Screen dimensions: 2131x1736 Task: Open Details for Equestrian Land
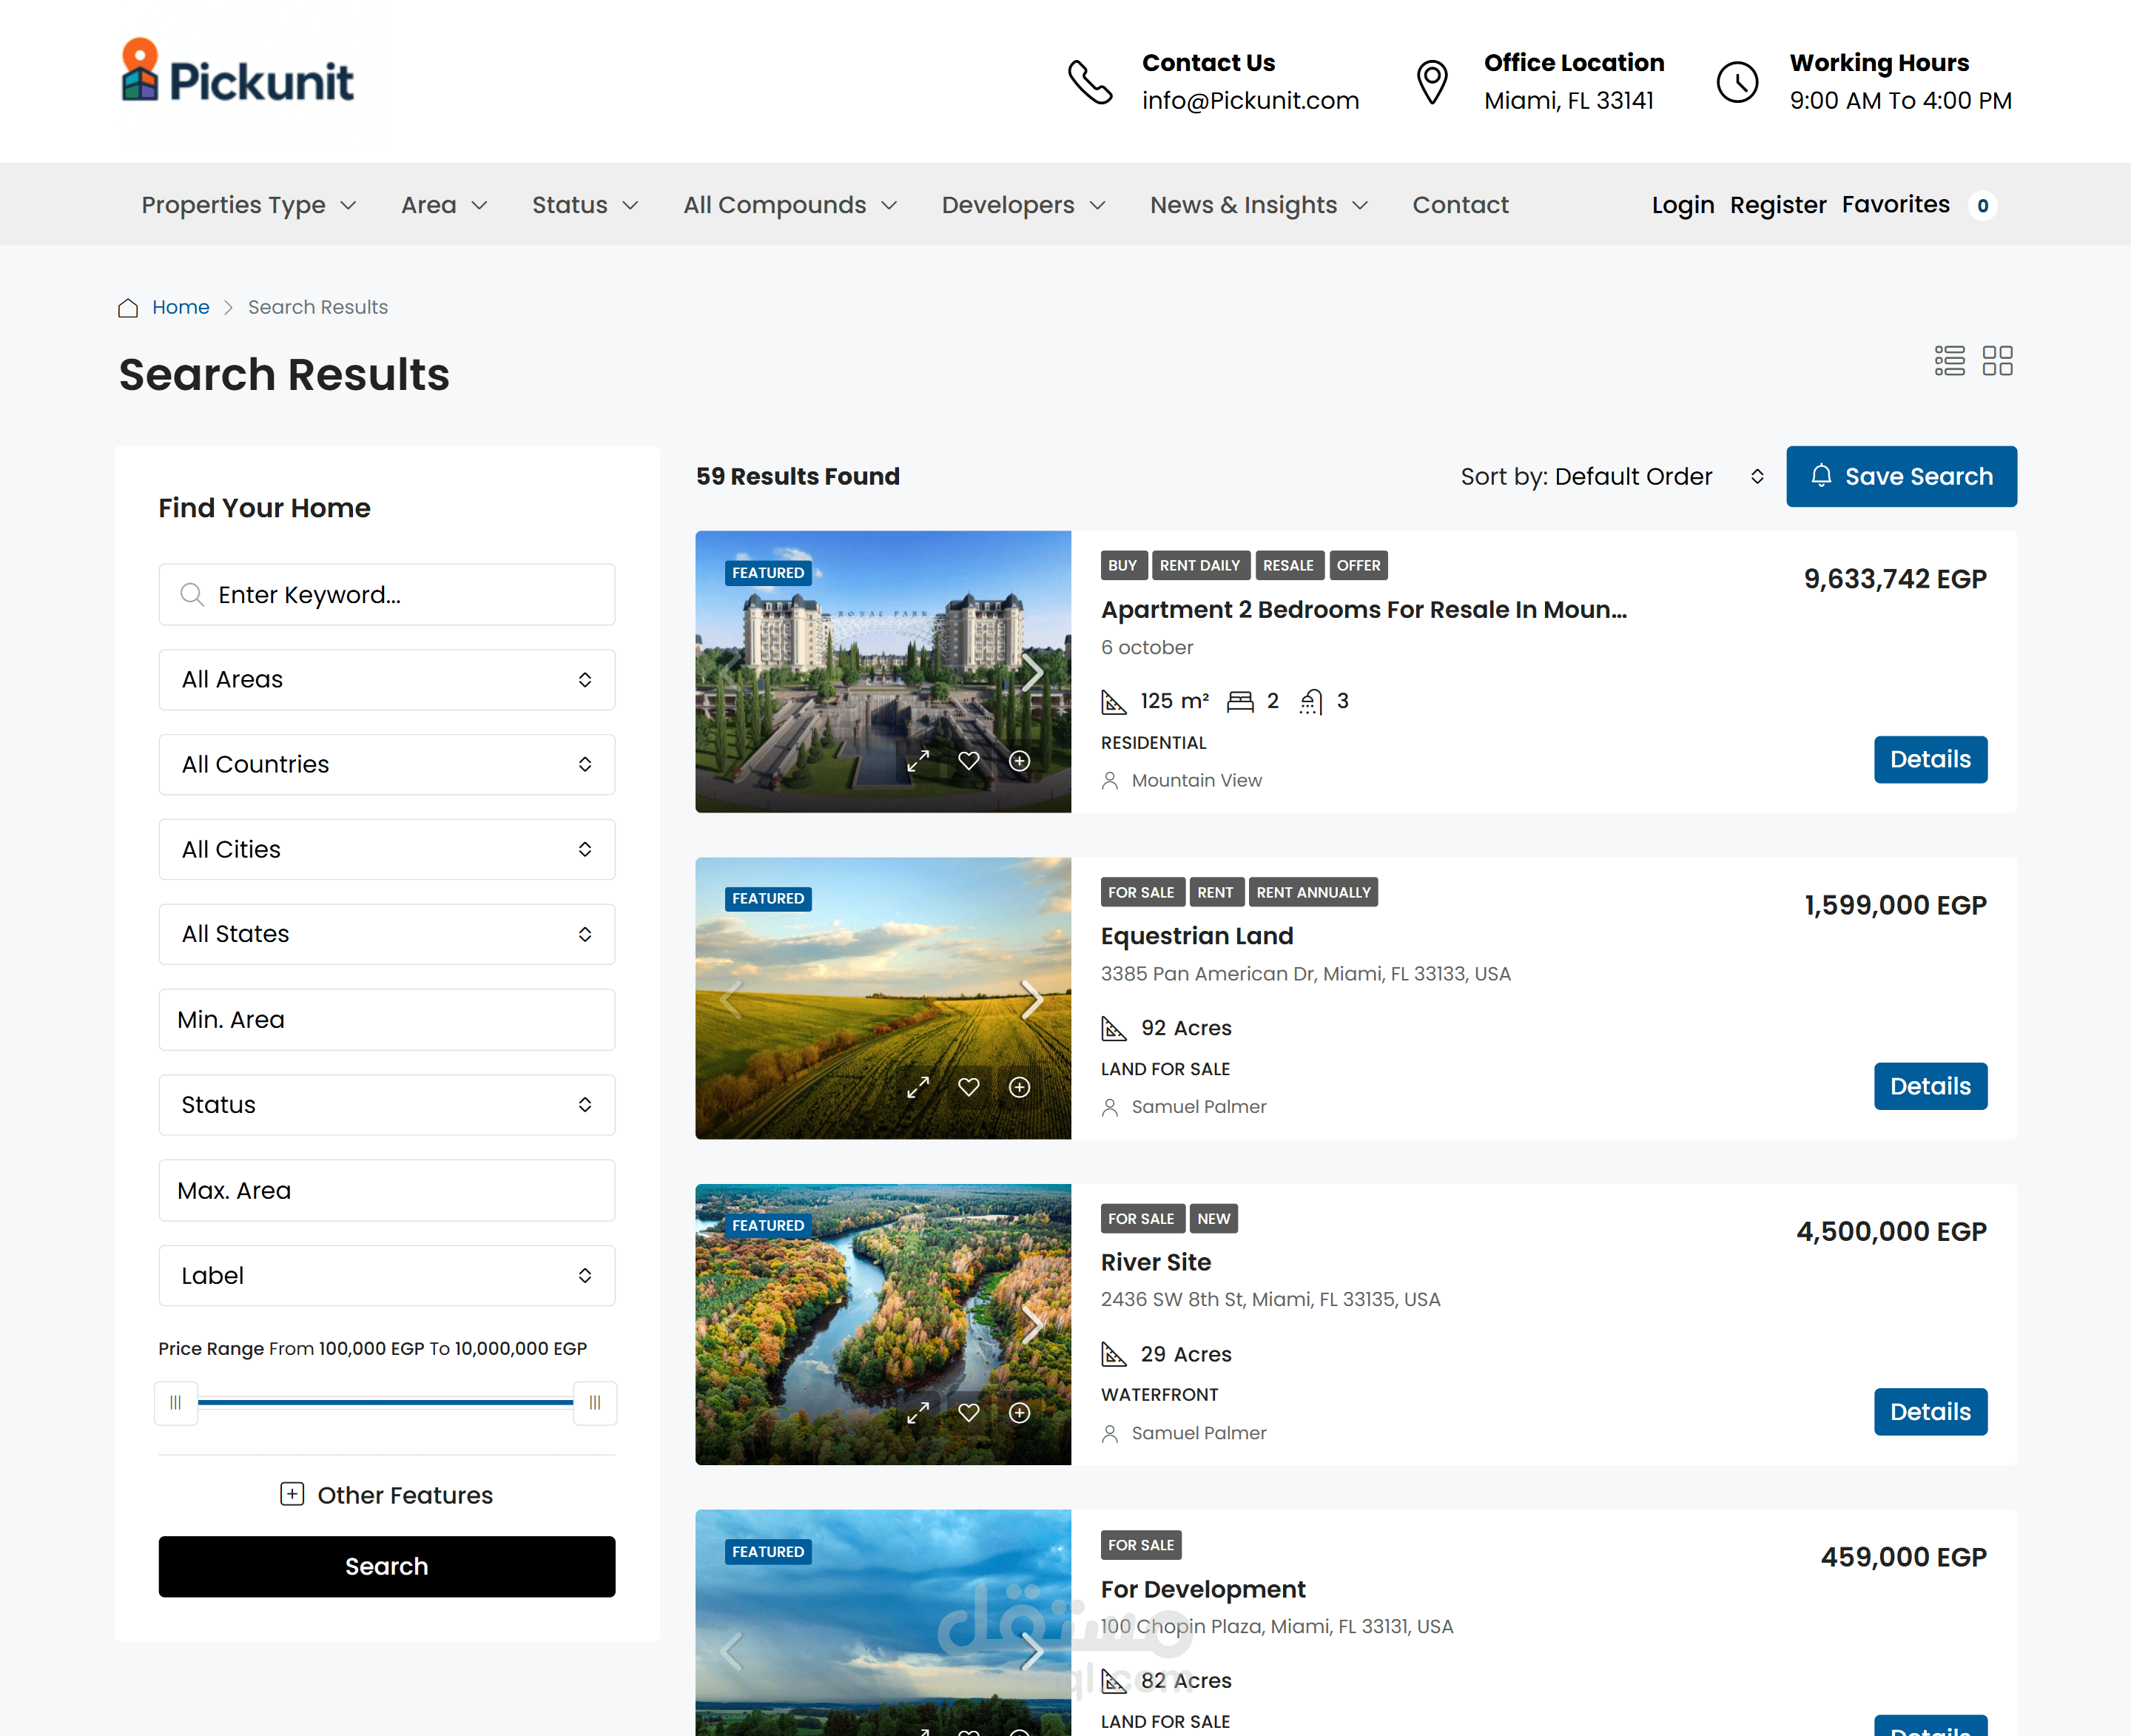point(1929,1086)
